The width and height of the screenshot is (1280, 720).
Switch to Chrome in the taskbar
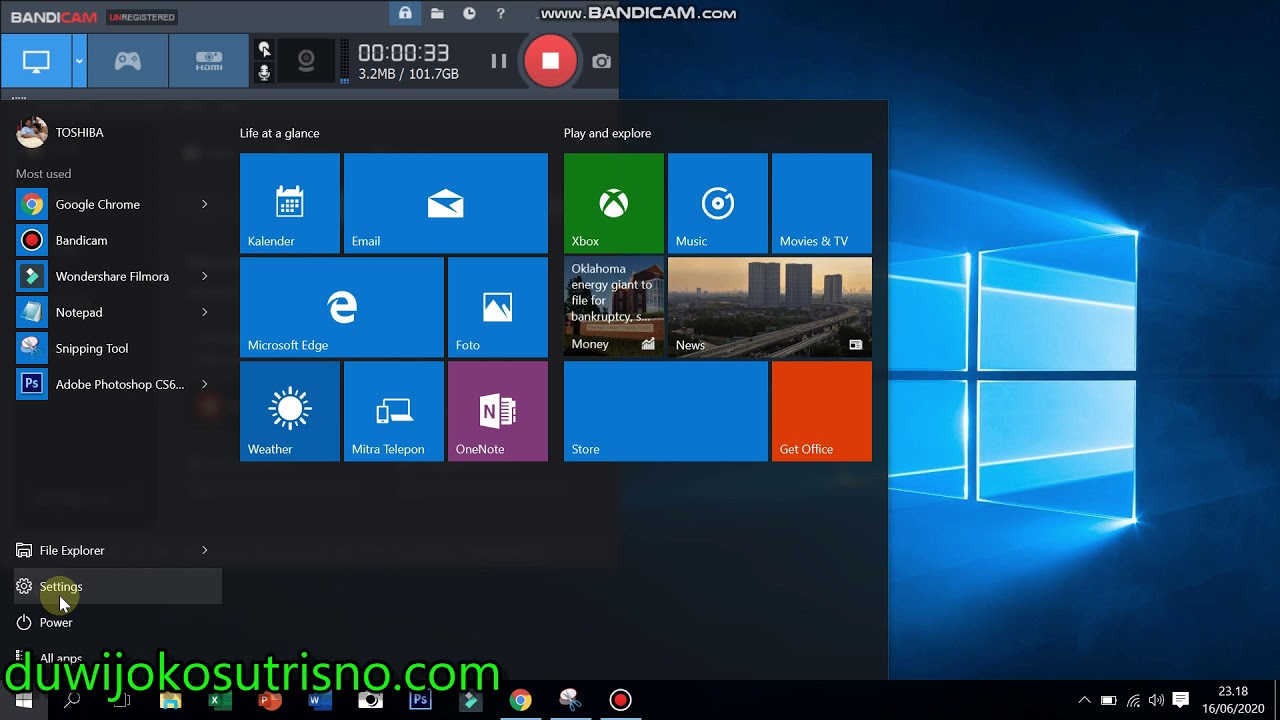520,701
